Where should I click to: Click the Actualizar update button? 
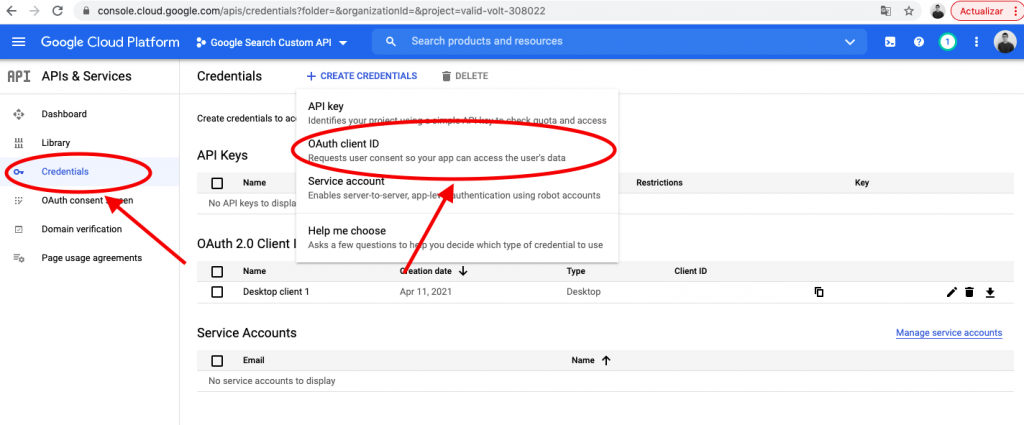click(986, 11)
